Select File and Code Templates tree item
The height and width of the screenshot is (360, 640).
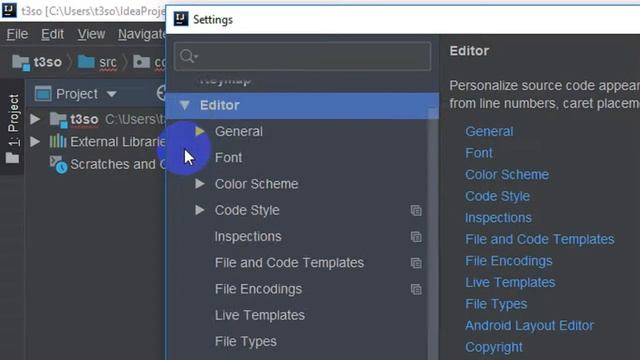pyautogui.click(x=289, y=262)
